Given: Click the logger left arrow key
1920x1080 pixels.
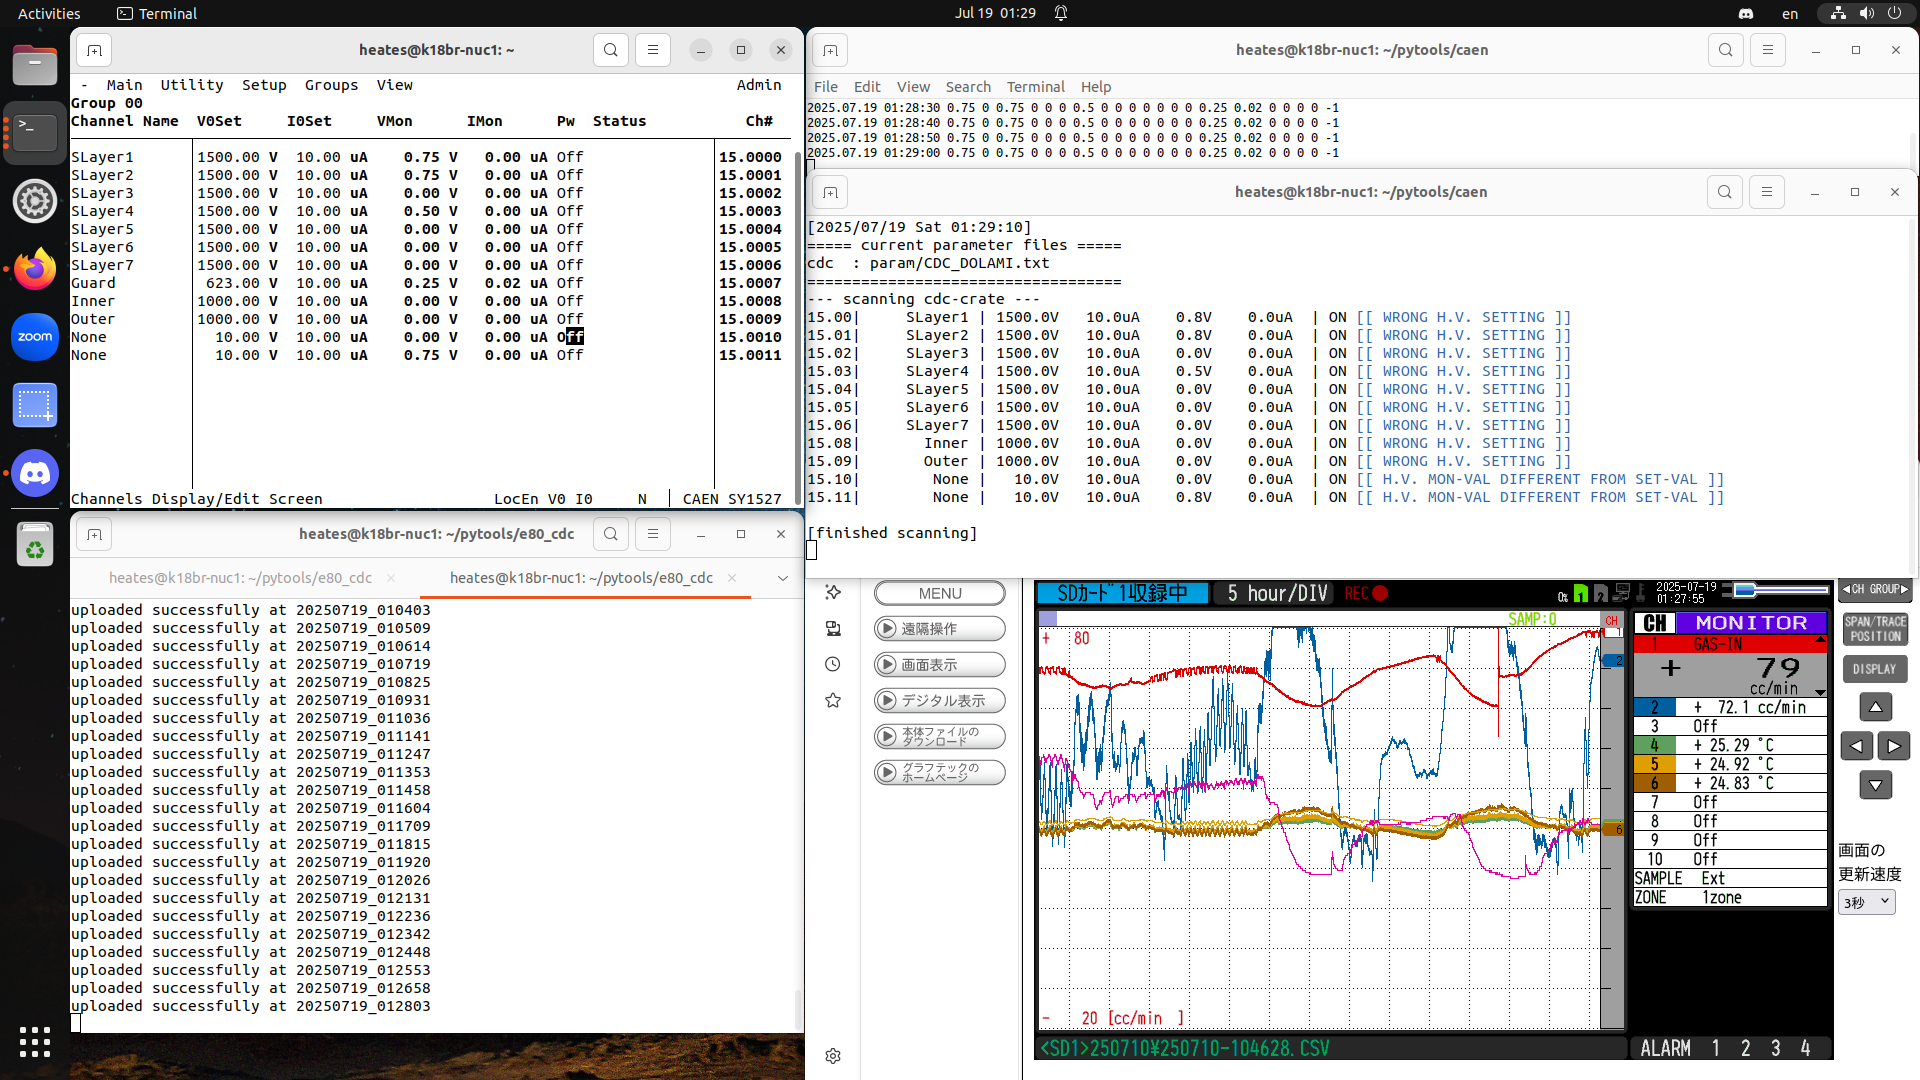Looking at the screenshot, I should tap(1856, 746).
